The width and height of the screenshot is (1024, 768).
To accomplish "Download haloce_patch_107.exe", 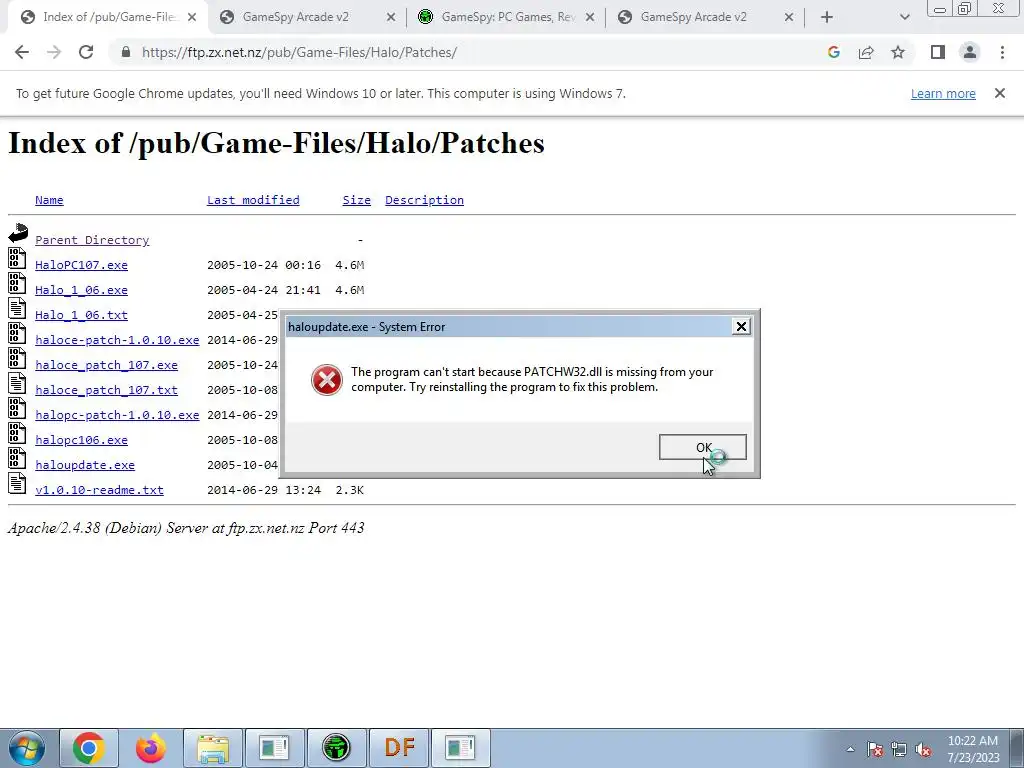I will click(106, 365).
